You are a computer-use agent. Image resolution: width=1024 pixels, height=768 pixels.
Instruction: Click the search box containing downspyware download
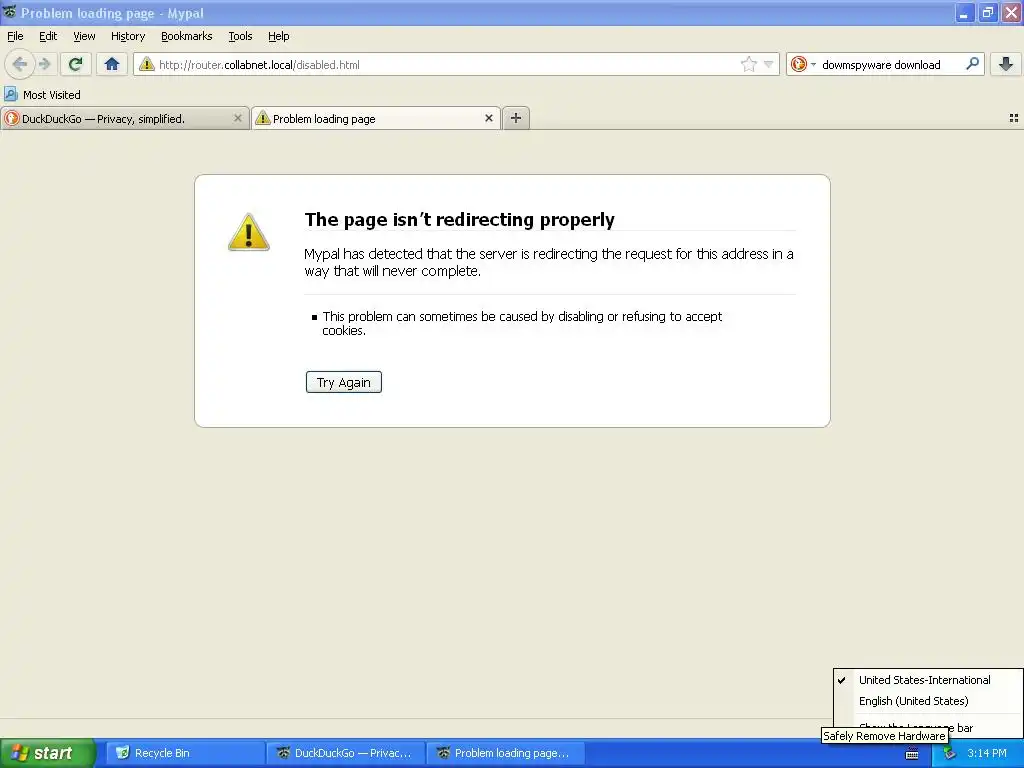(888, 64)
